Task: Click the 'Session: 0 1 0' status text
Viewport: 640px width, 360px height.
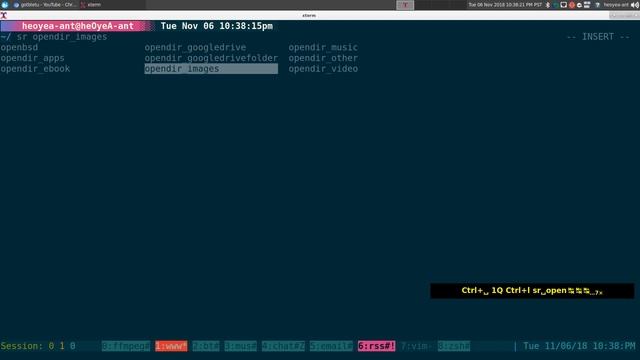Action: point(38,346)
